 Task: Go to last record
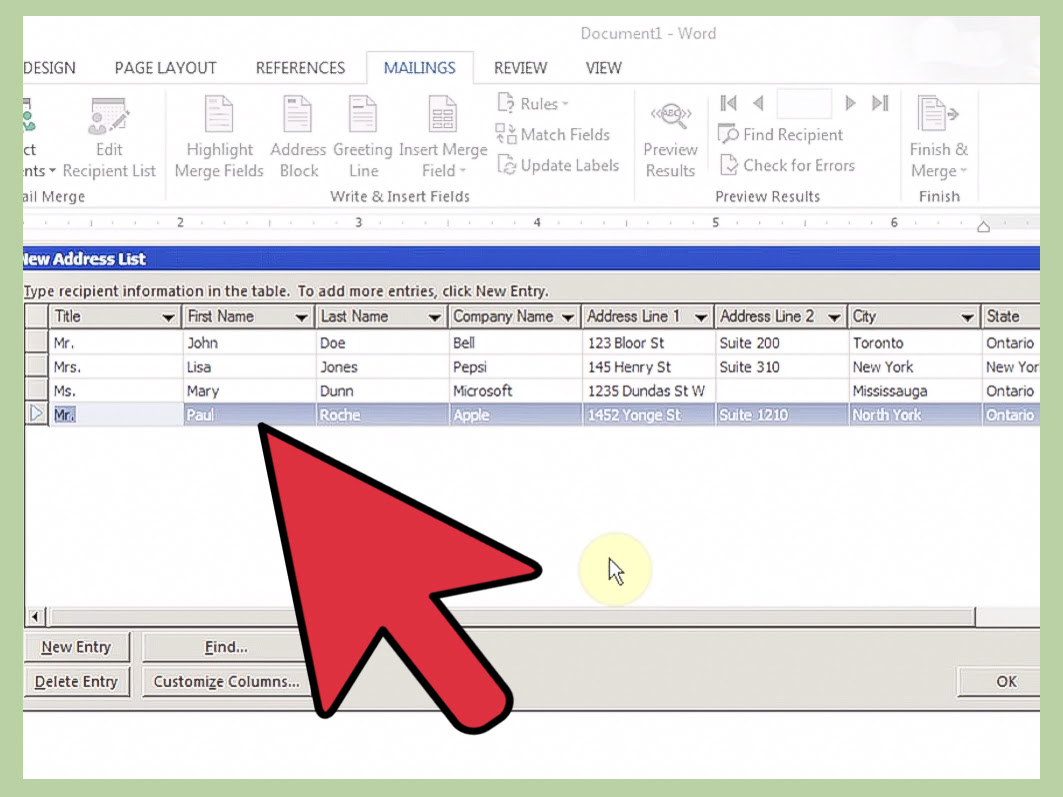[880, 103]
